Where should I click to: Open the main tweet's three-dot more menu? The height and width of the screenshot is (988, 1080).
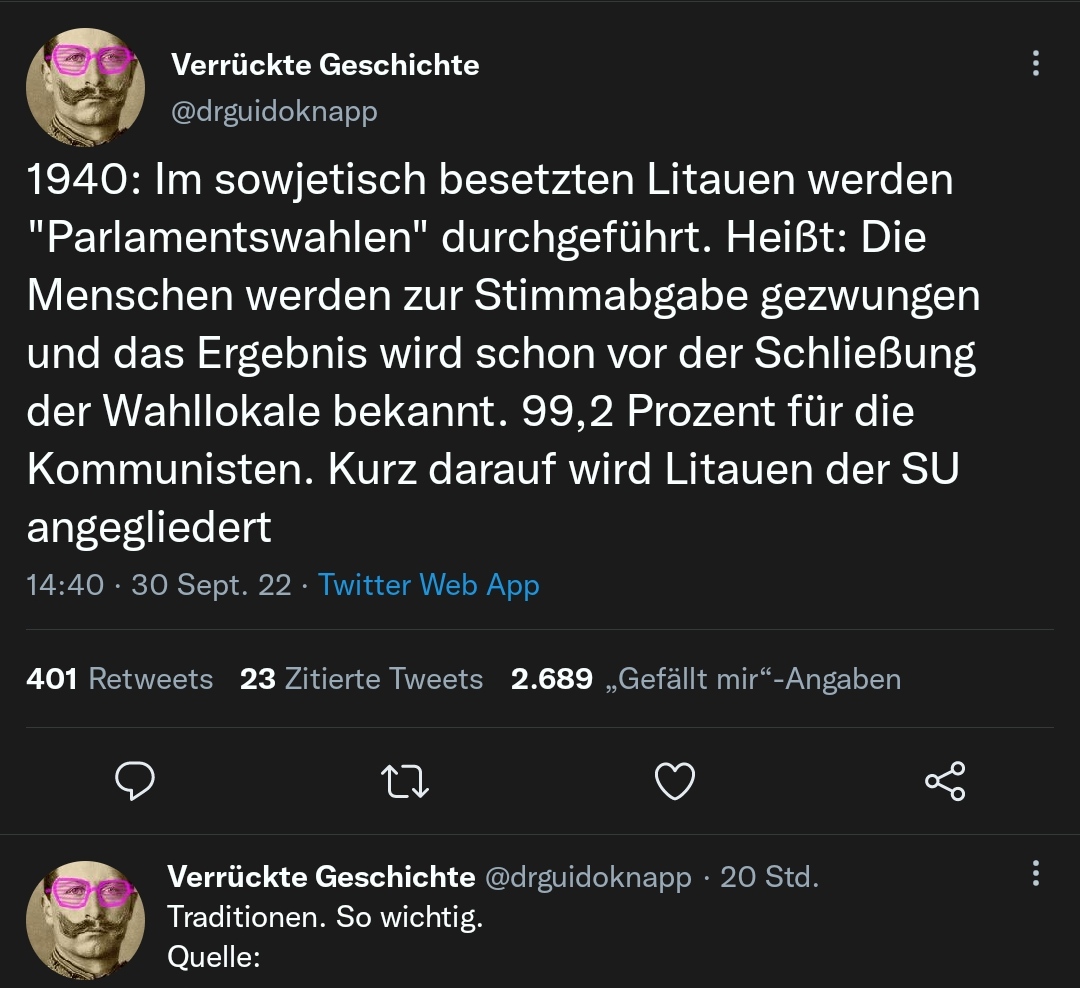1035,64
